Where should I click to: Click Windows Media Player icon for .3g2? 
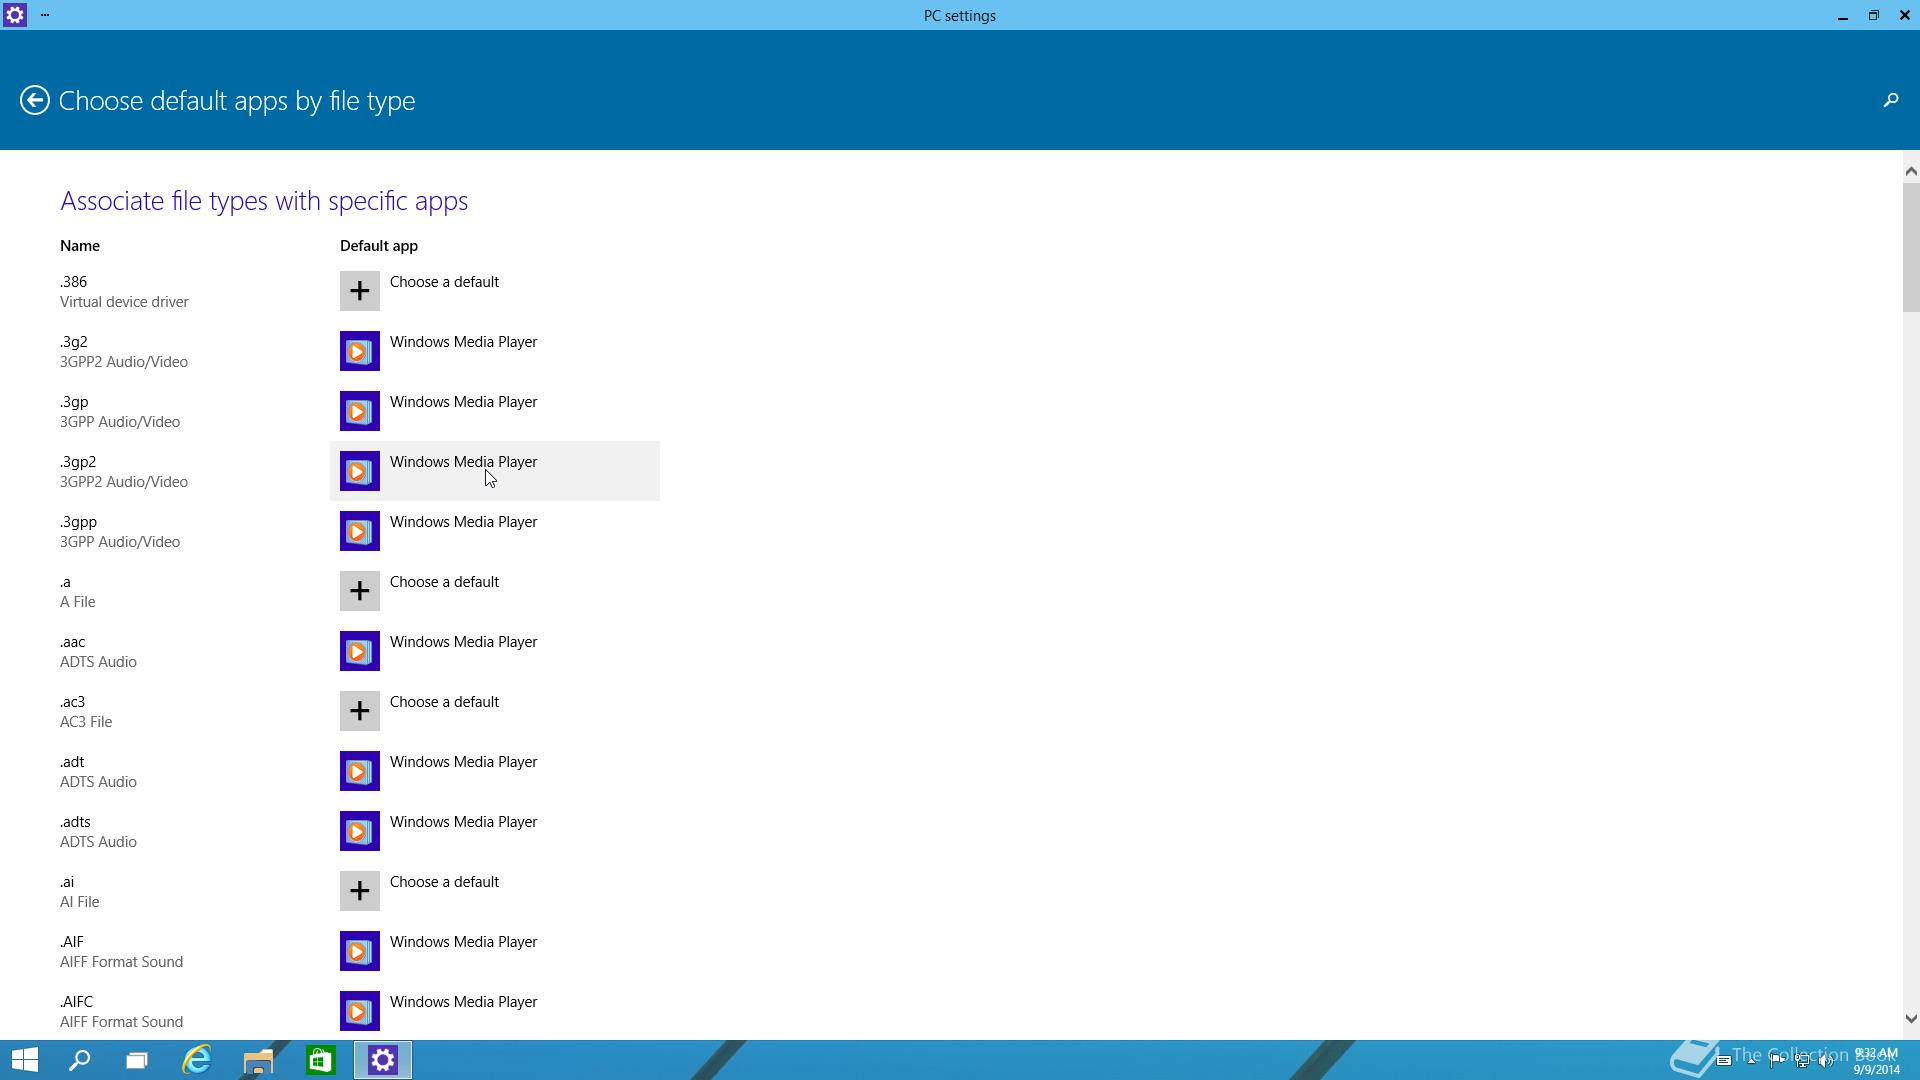(360, 351)
